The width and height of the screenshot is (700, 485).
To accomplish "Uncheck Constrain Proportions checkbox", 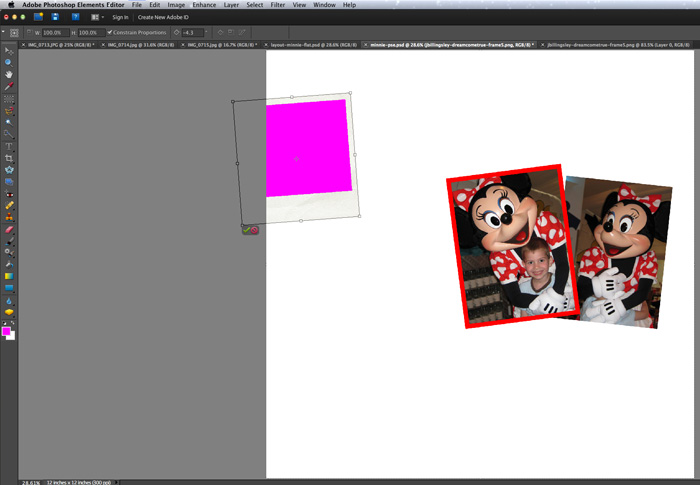I will click(109, 32).
